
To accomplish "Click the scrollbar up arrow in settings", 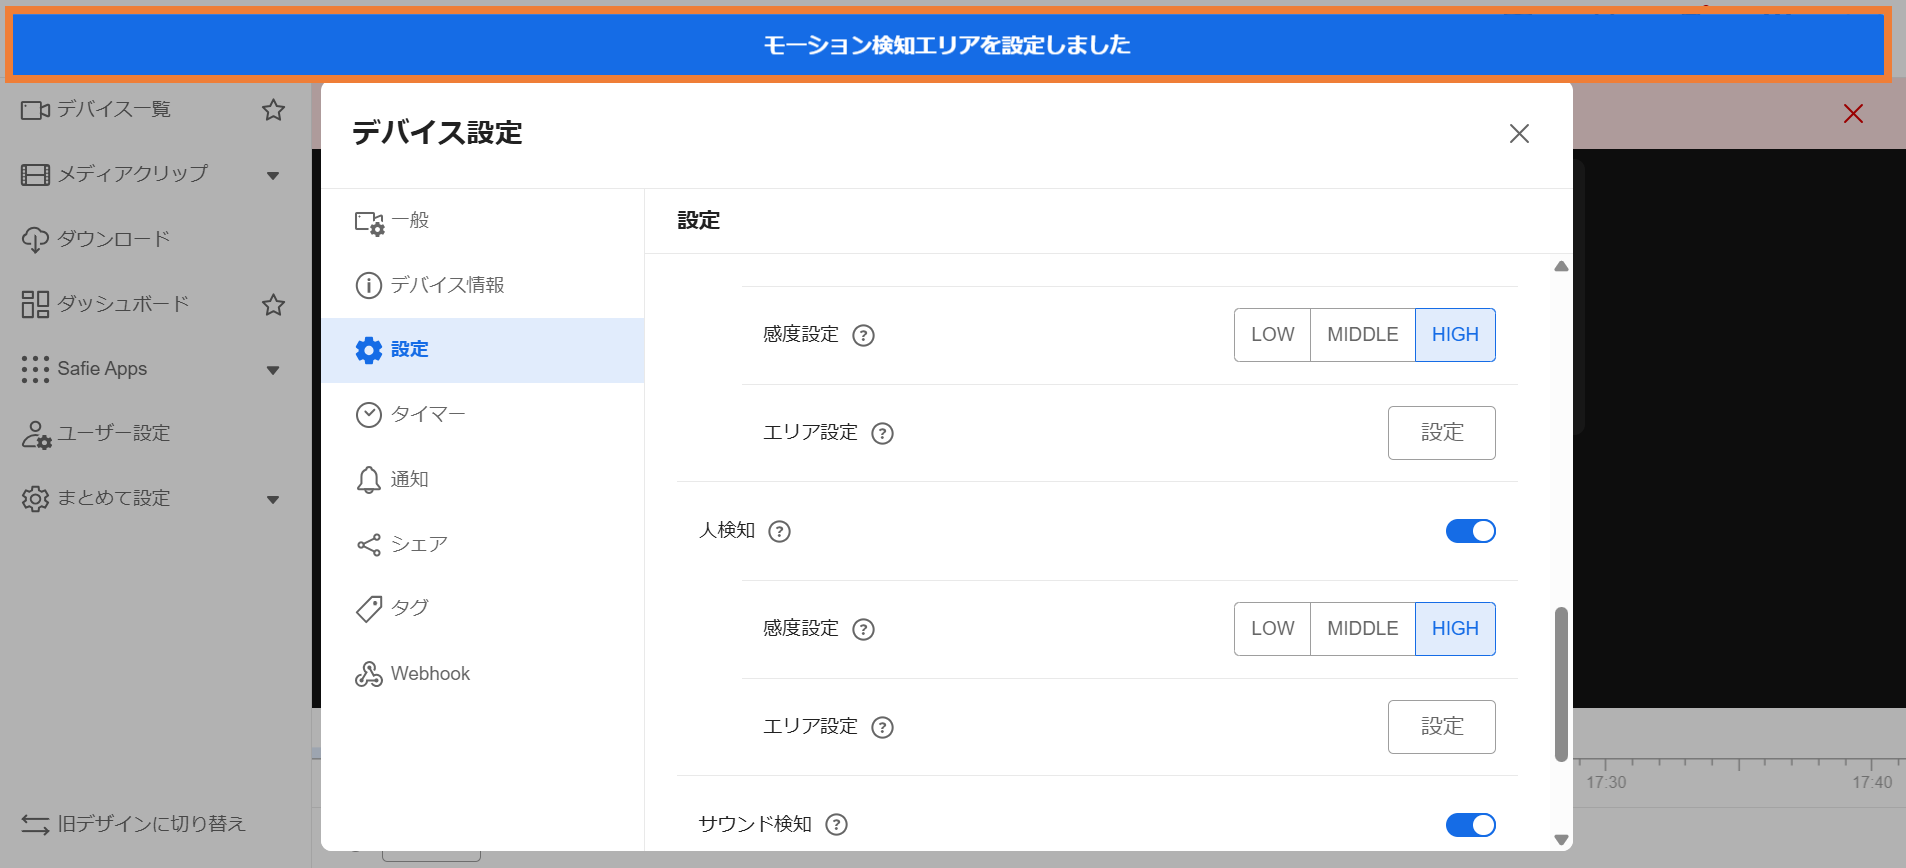I will click(x=1561, y=266).
